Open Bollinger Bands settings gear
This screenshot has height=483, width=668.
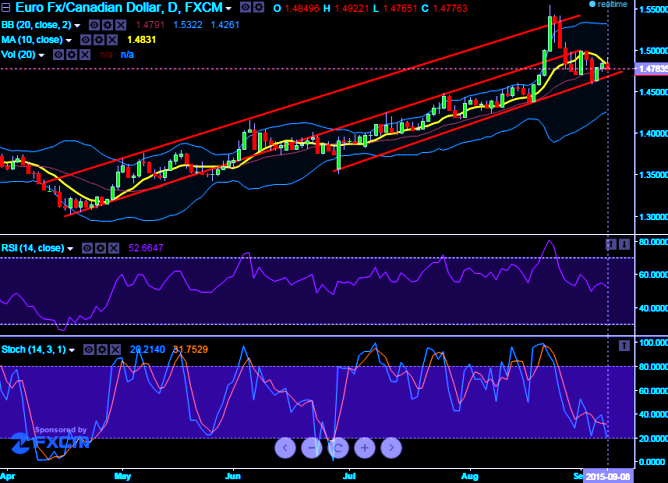(x=107, y=25)
